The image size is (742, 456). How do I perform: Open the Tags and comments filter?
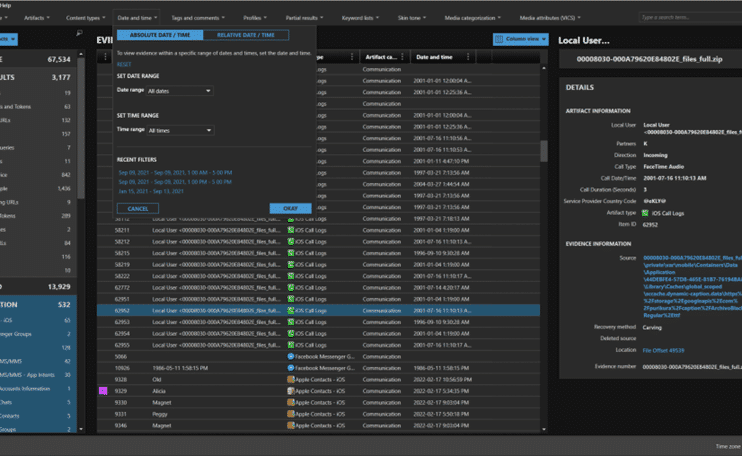pyautogui.click(x=198, y=18)
